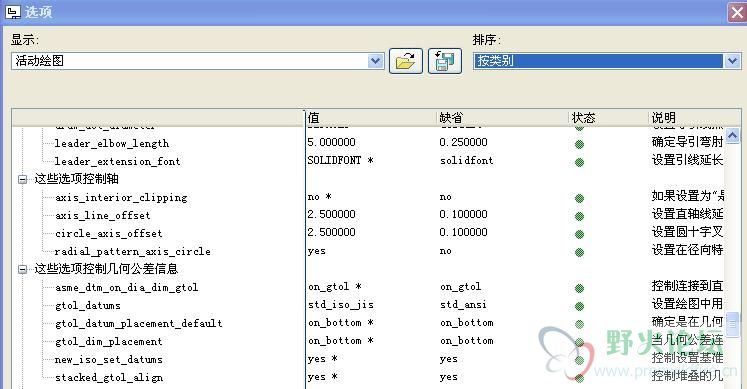Viewport: 747px width, 389px height.
Task: Click the status dot for gtol_datum_placement_default
Action: 579,325
